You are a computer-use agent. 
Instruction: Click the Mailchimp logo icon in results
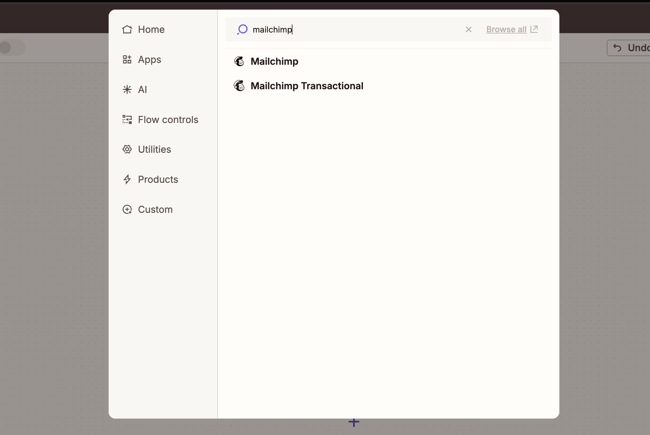pyautogui.click(x=239, y=62)
